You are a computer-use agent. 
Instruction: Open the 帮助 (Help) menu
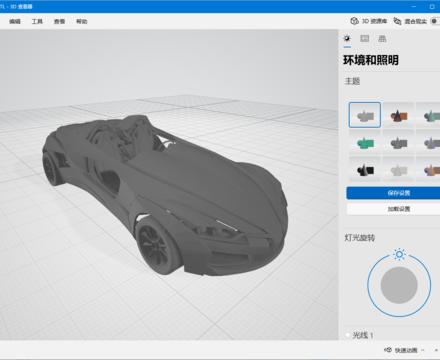82,21
